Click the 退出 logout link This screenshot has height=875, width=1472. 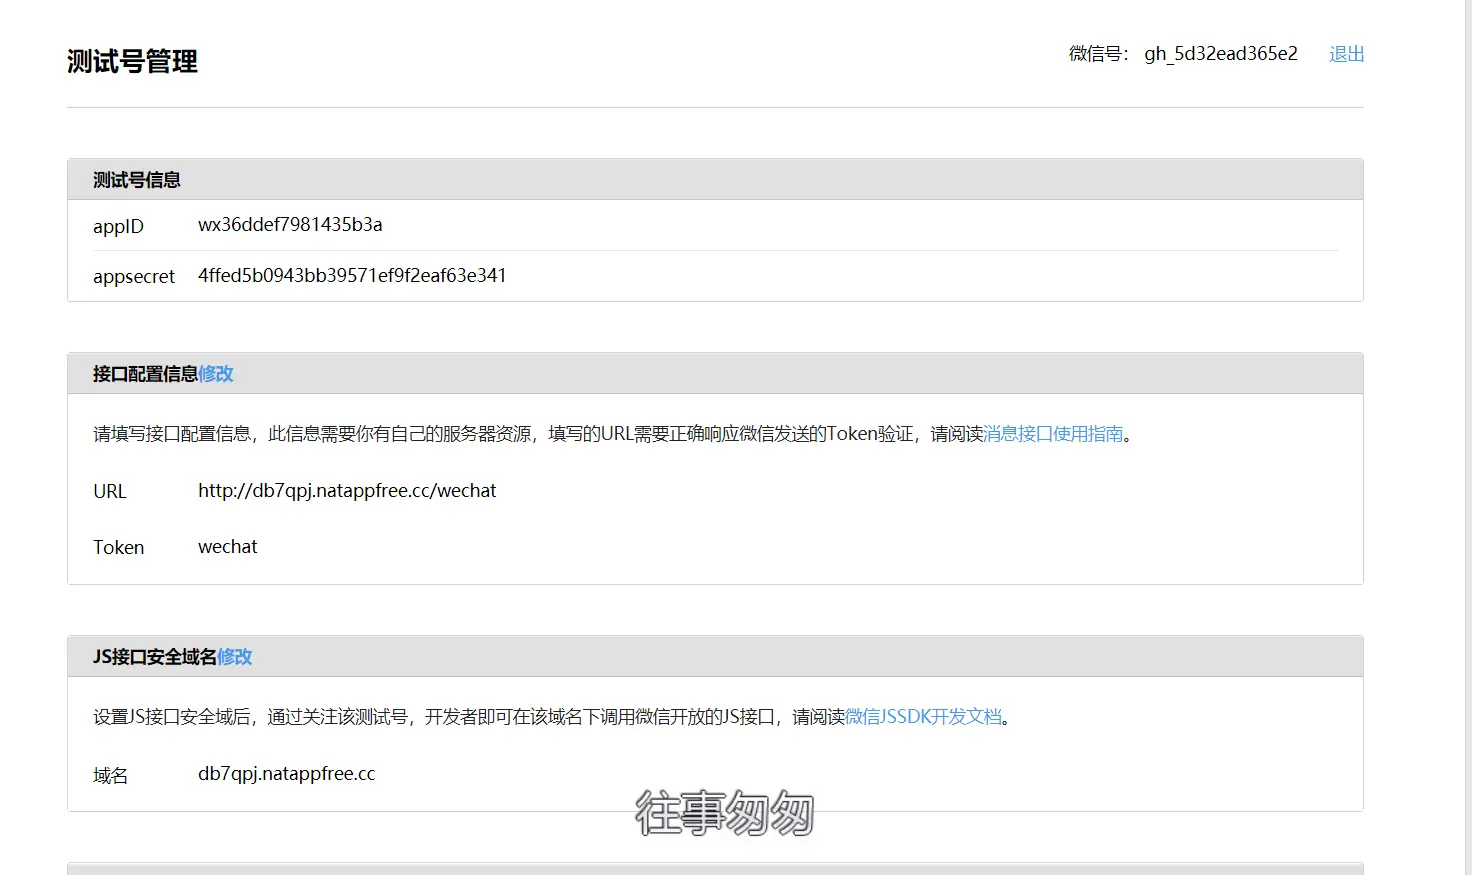click(x=1346, y=54)
